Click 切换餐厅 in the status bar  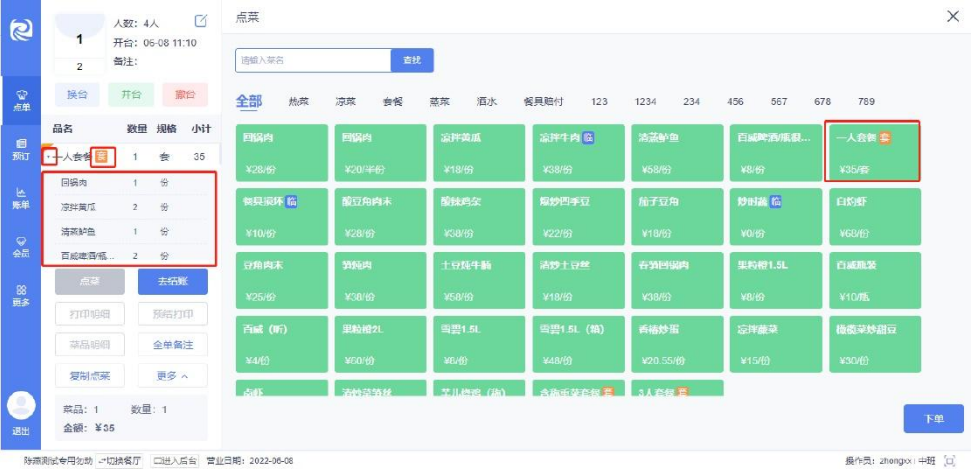(120, 461)
